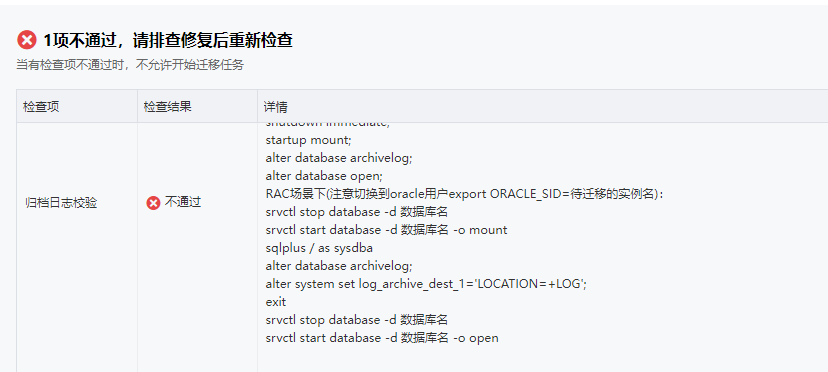Click the RAC场景下 instruction line
828x372 pixels.
click(465, 194)
